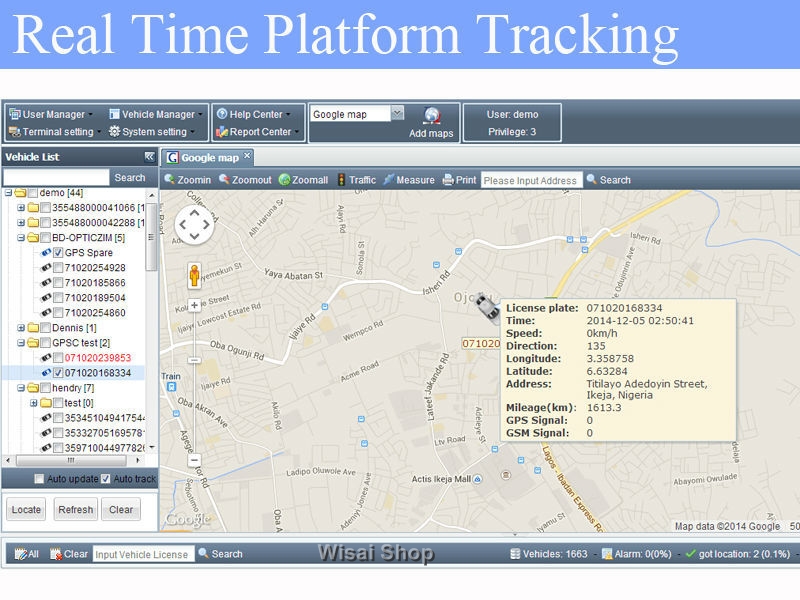Uncheck the GPS Spare vehicle checkbox

pos(59,253)
